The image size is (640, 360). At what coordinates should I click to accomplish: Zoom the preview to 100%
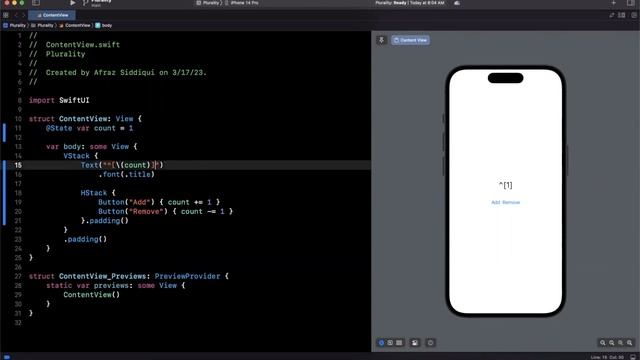(x=611, y=343)
